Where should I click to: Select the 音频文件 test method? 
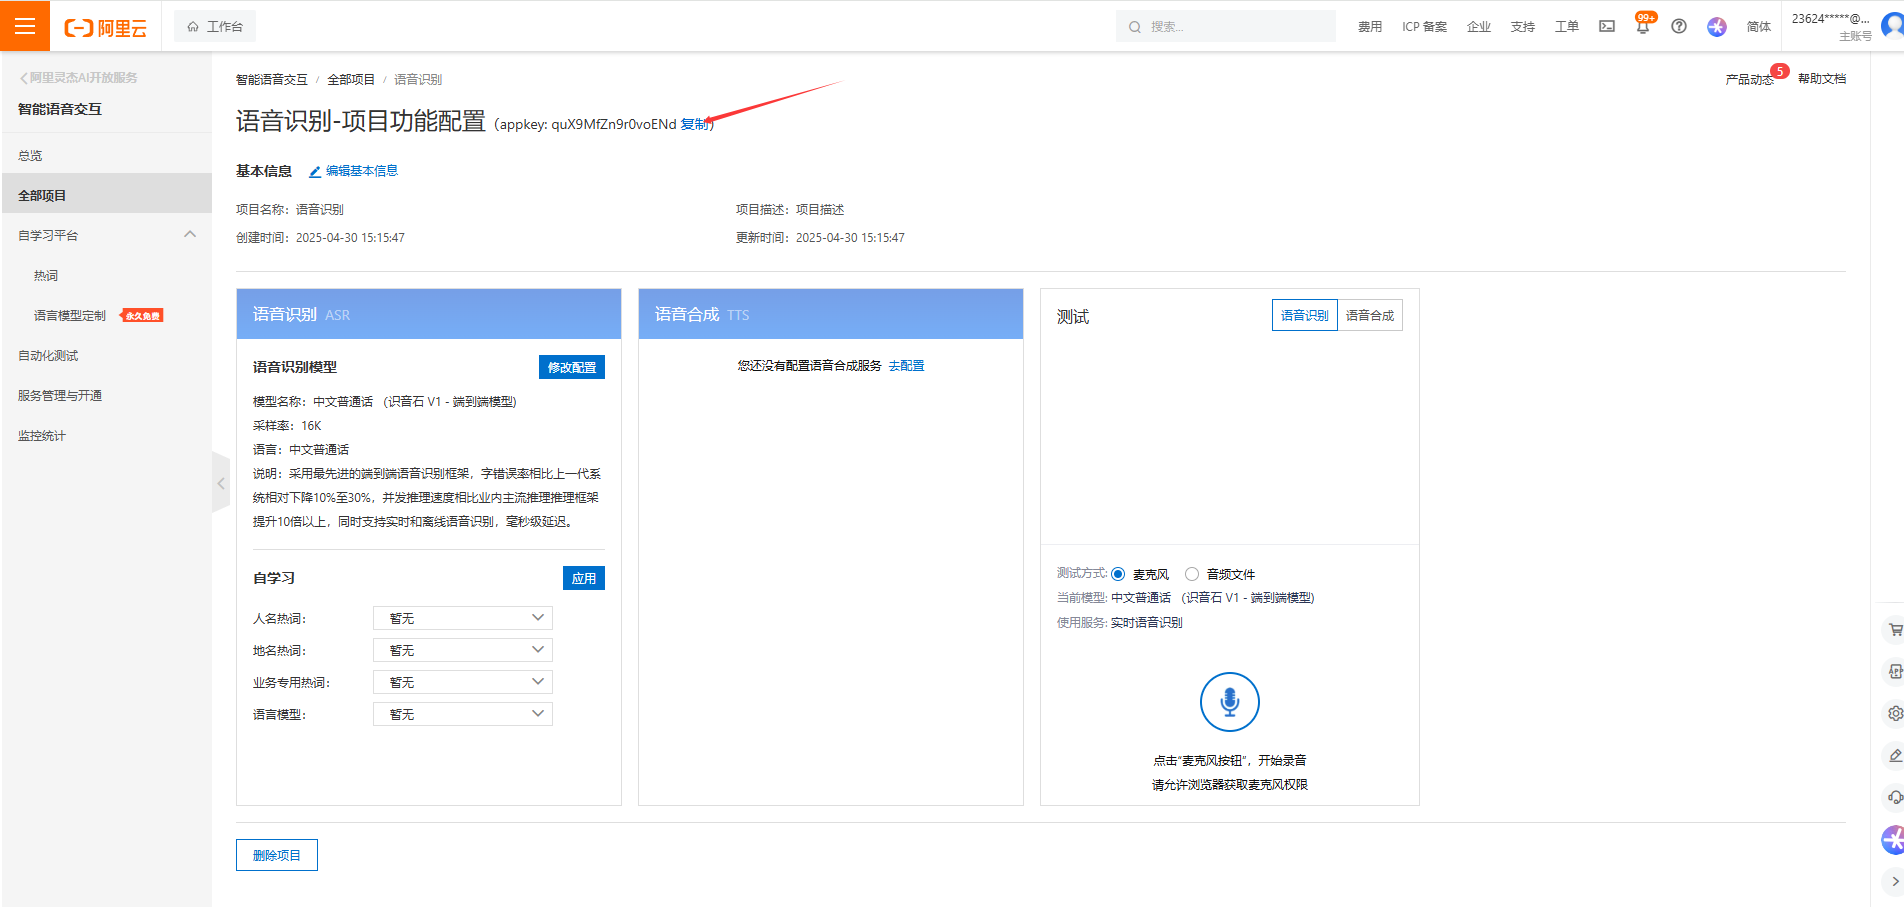pyautogui.click(x=1192, y=574)
